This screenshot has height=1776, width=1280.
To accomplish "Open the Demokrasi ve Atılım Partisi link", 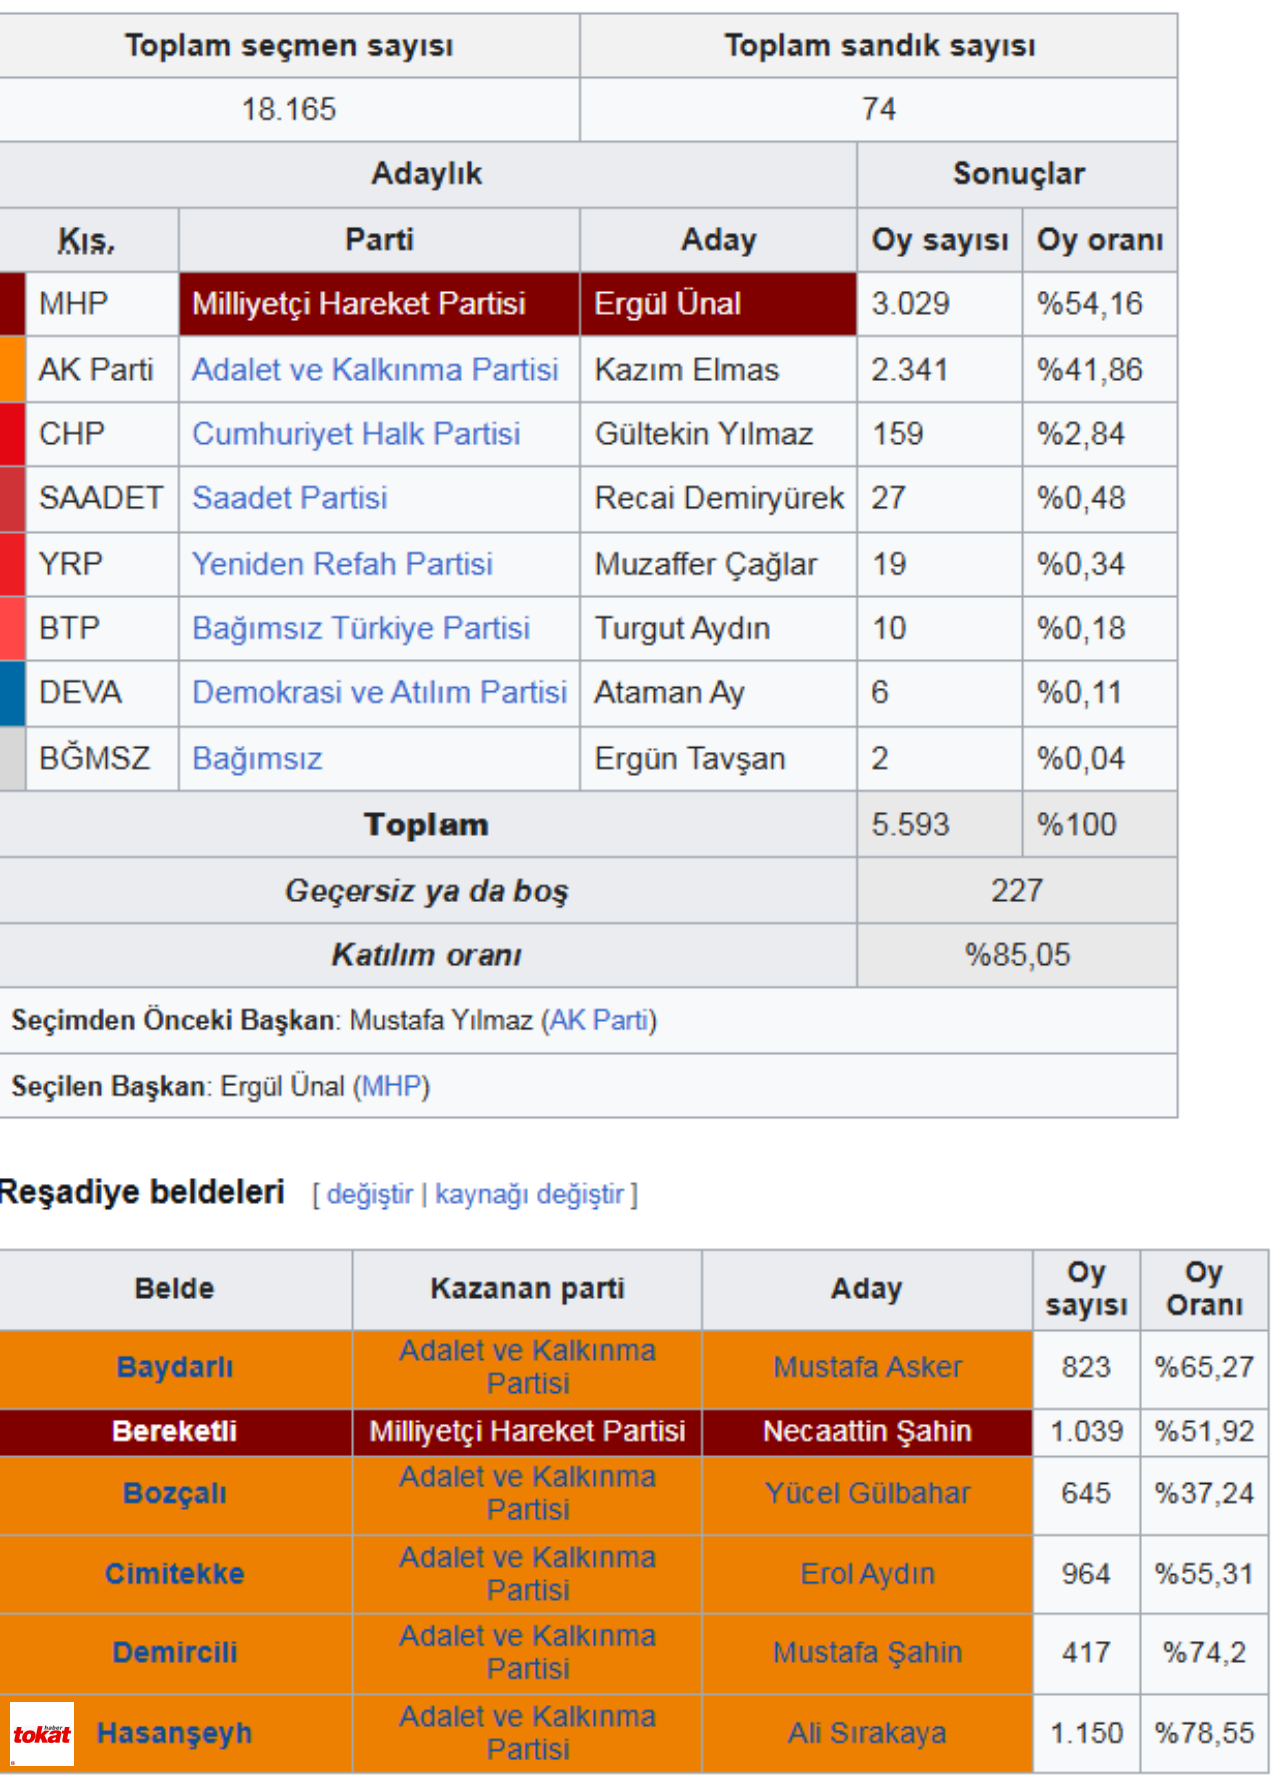I will (379, 691).
